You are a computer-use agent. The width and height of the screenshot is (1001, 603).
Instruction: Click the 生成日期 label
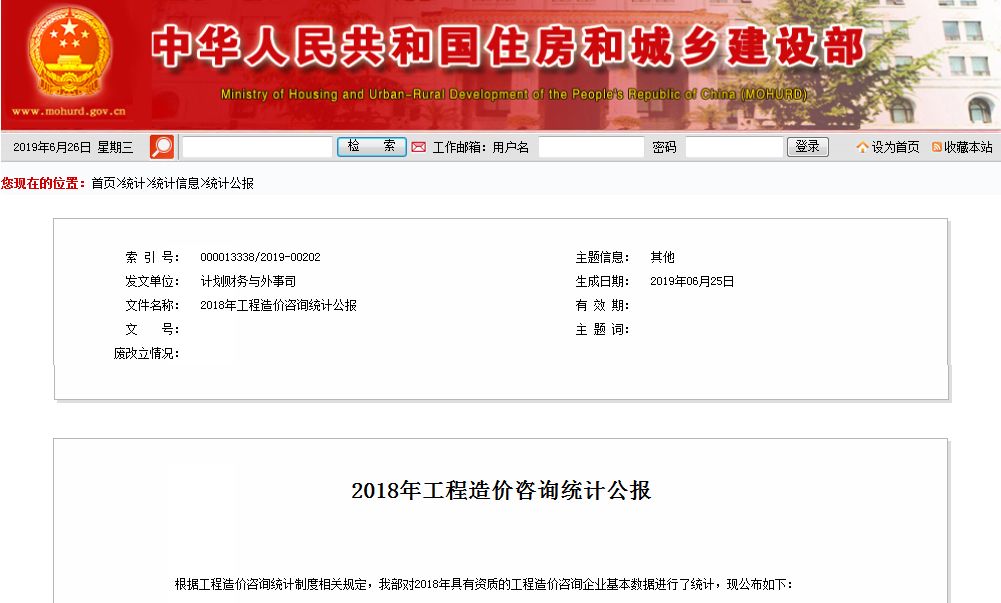click(x=602, y=281)
